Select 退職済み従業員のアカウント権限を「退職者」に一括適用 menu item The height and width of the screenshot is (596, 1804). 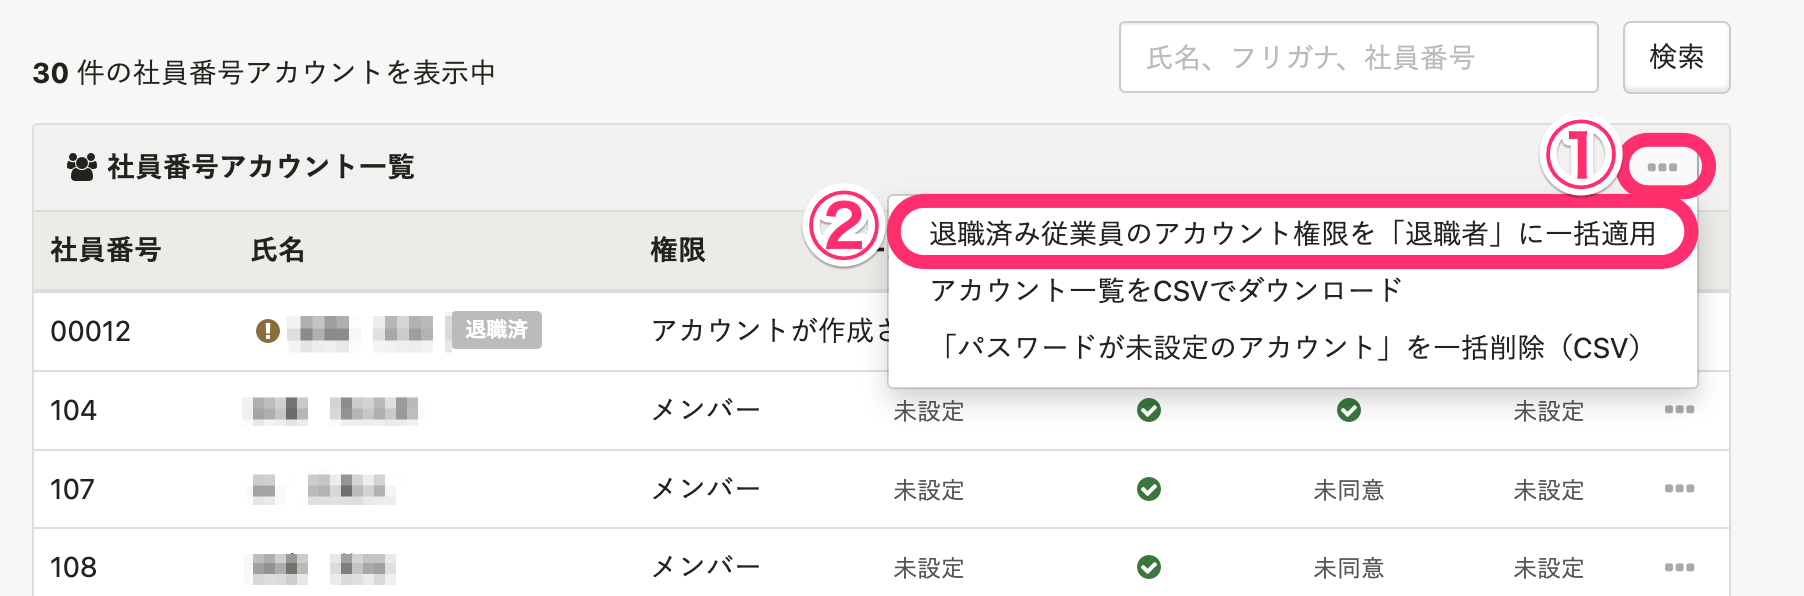1292,233
